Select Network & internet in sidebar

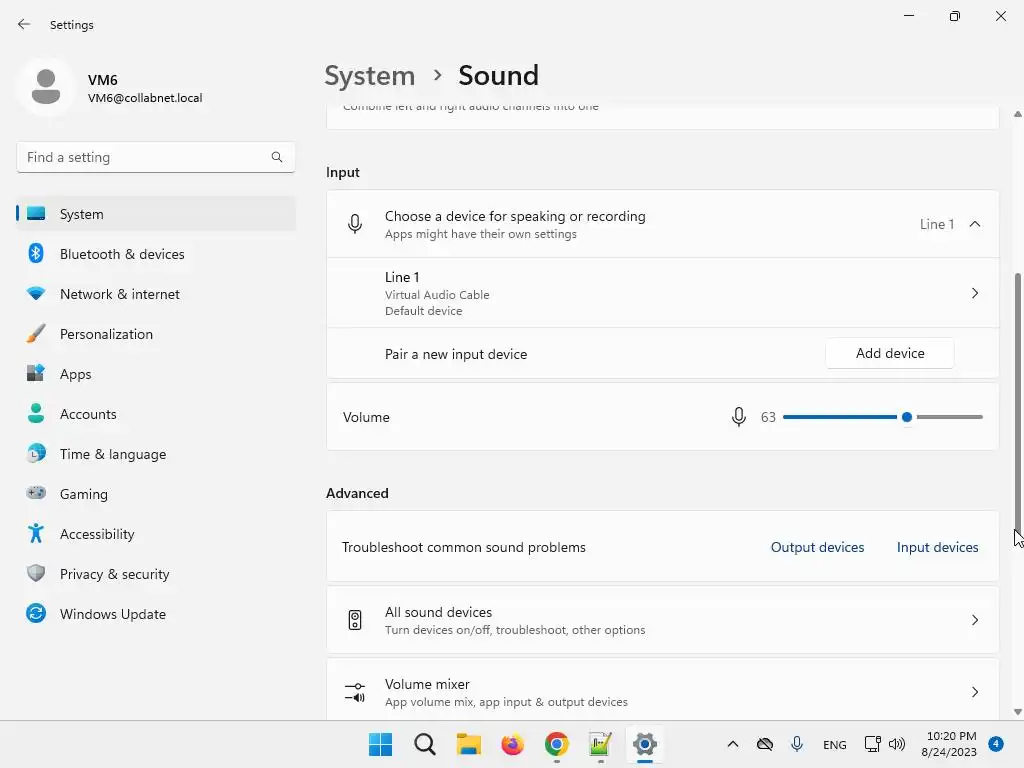click(x=120, y=294)
